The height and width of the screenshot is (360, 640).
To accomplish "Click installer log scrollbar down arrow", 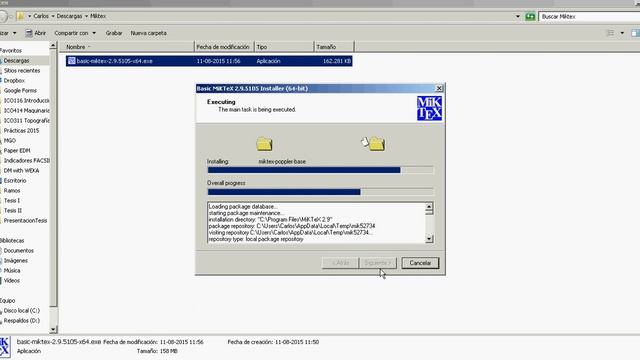I will [x=429, y=239].
